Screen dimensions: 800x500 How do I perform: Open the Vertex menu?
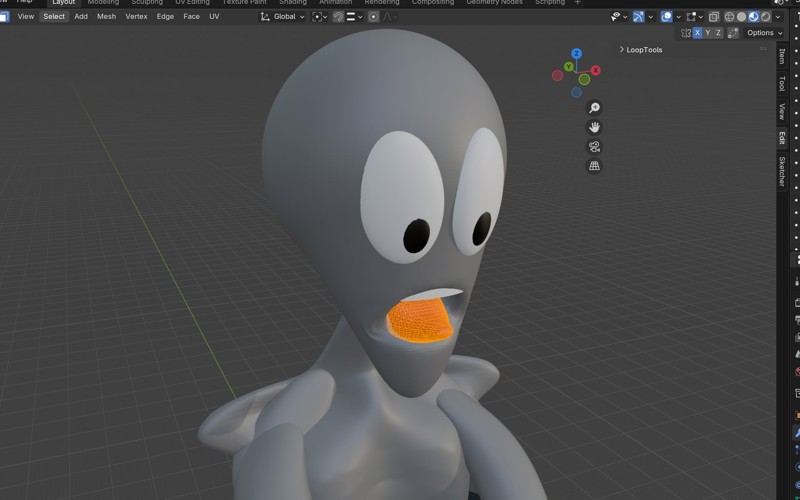click(136, 17)
